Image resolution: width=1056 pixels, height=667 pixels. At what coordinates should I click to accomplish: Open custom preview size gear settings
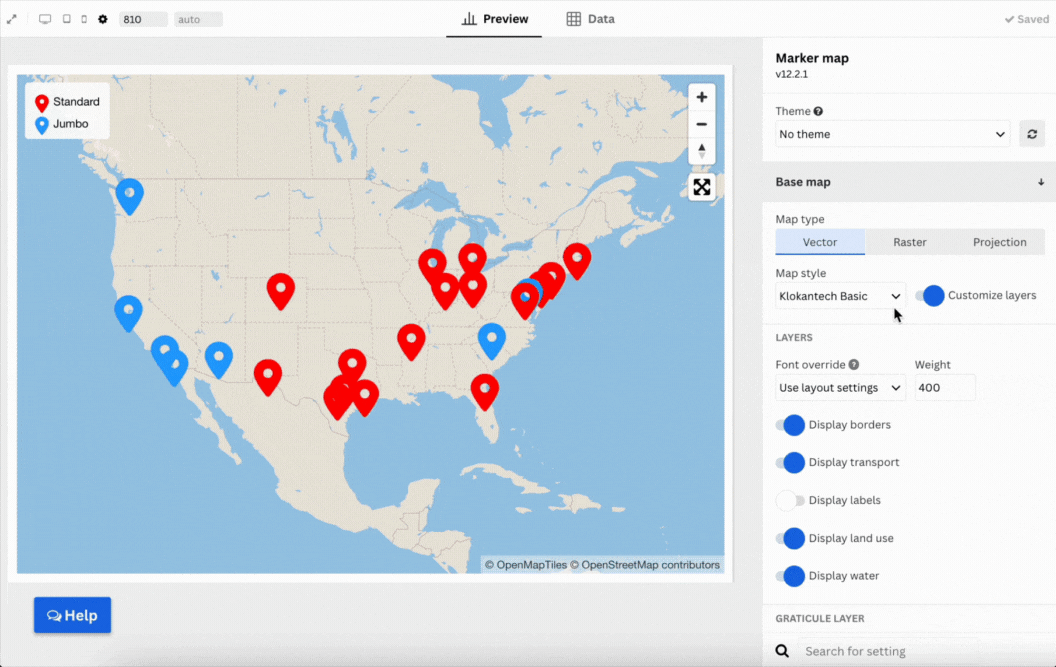(x=102, y=19)
